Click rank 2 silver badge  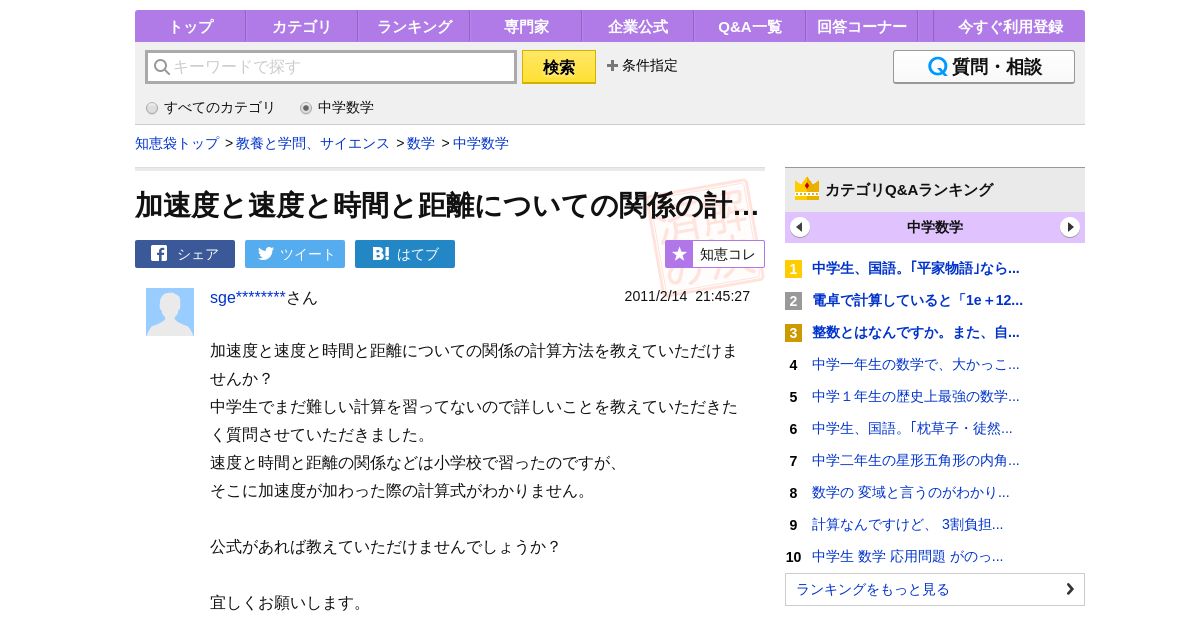click(x=793, y=301)
